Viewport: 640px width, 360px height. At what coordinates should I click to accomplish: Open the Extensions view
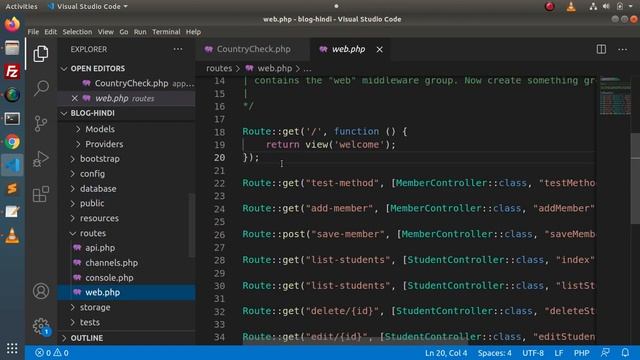click(x=41, y=194)
